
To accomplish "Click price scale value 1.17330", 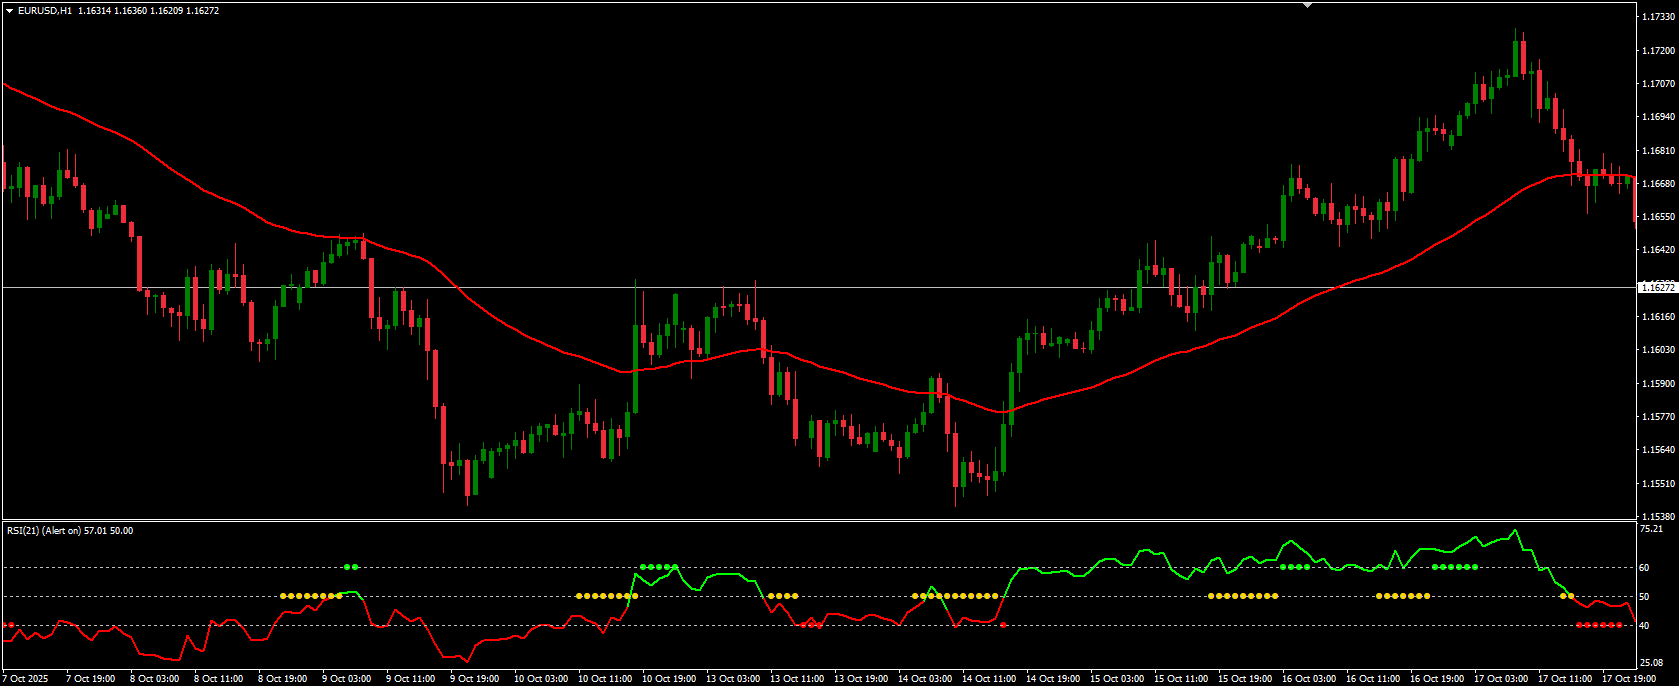I will [1658, 17].
